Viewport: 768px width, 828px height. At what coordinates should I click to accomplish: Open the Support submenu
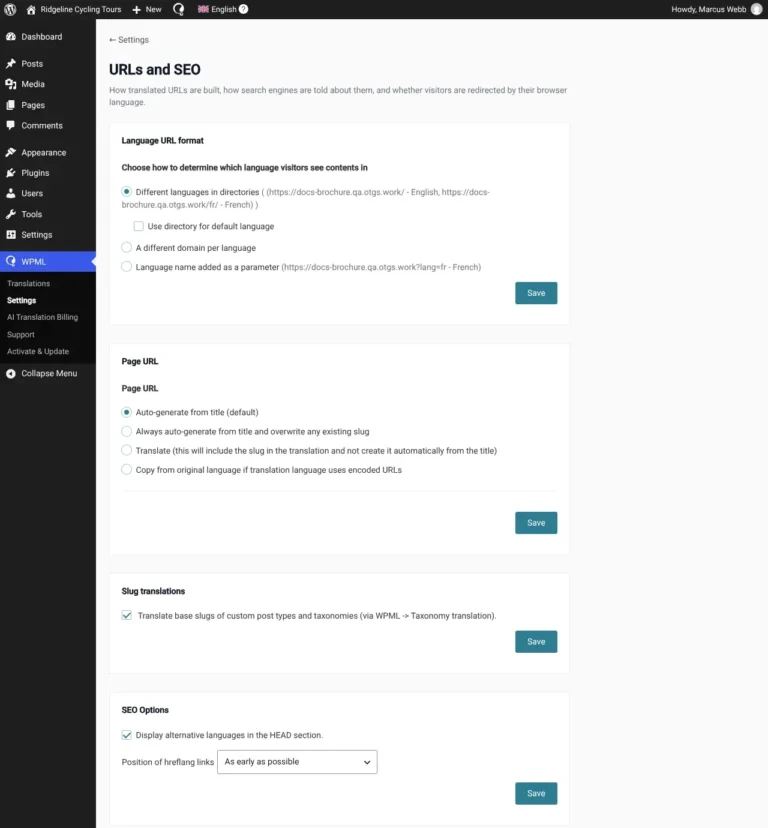[21, 334]
